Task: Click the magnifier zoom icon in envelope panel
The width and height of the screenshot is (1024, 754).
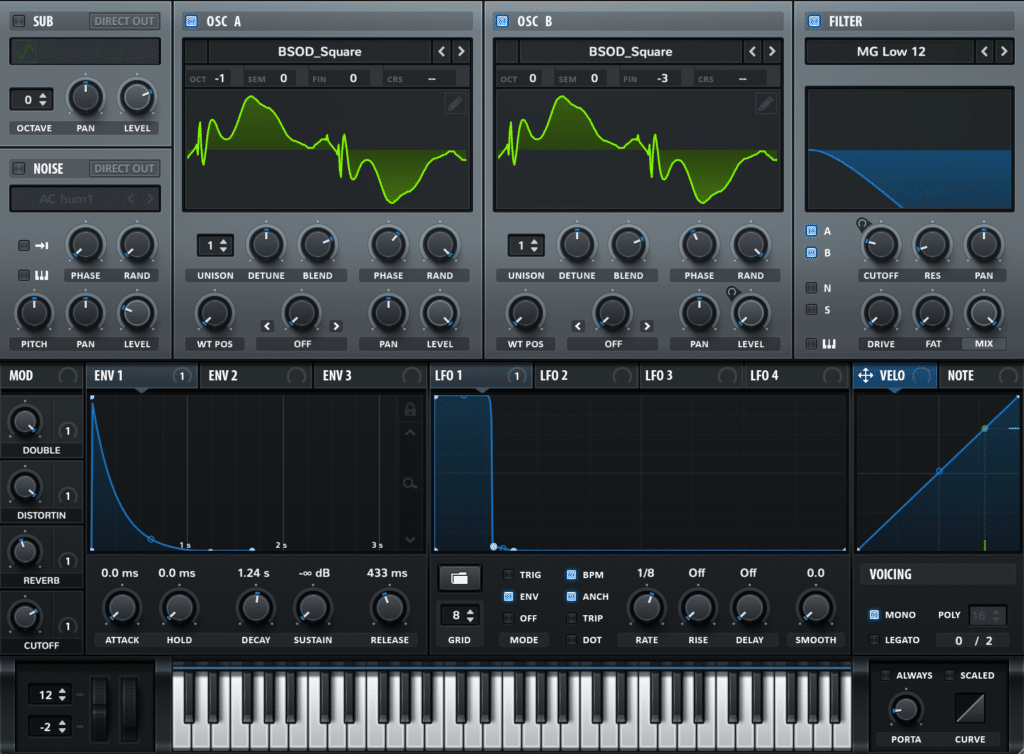Action: 409,484
